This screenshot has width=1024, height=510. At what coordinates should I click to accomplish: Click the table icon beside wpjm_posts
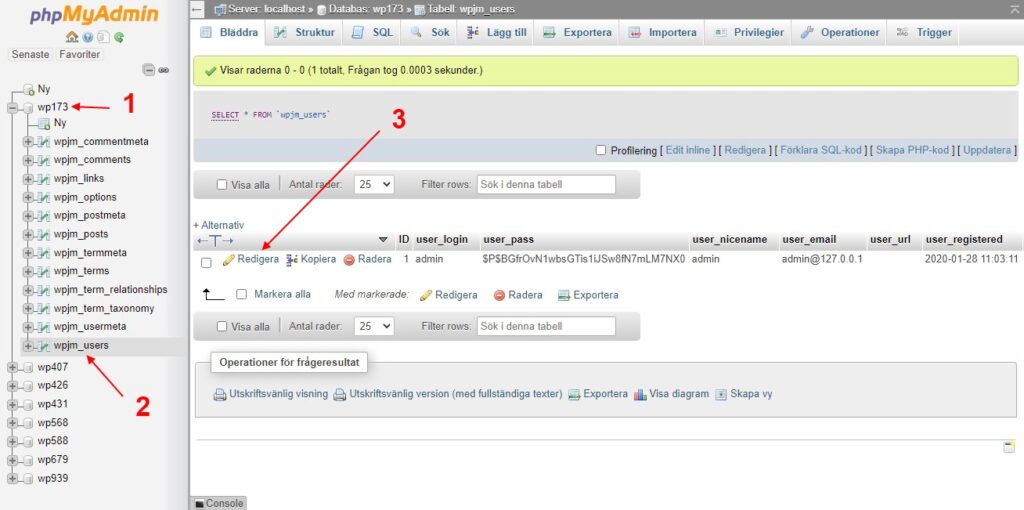(44, 234)
